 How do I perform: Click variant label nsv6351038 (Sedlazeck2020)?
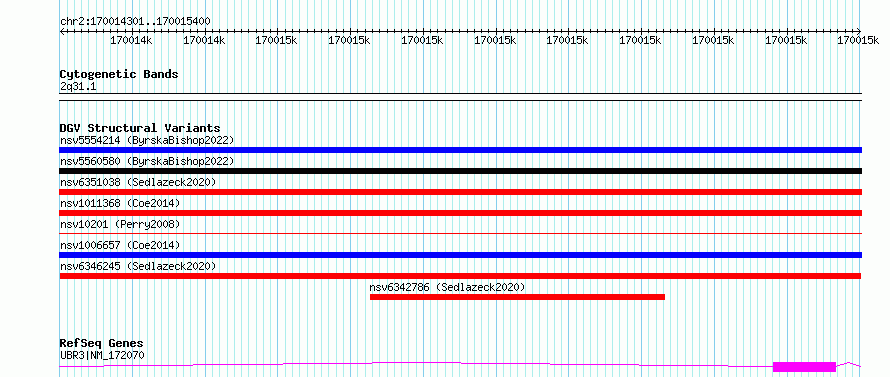pyautogui.click(x=138, y=182)
